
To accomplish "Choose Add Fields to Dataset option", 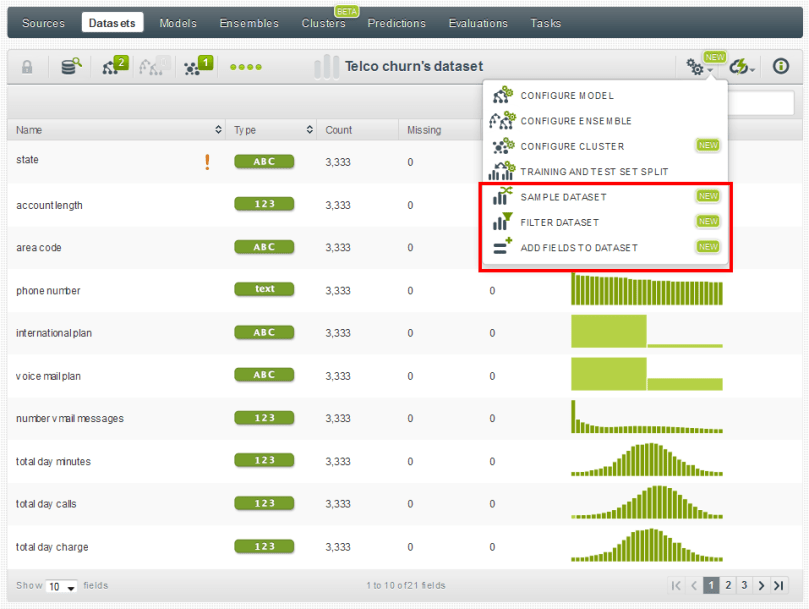I will pos(579,247).
